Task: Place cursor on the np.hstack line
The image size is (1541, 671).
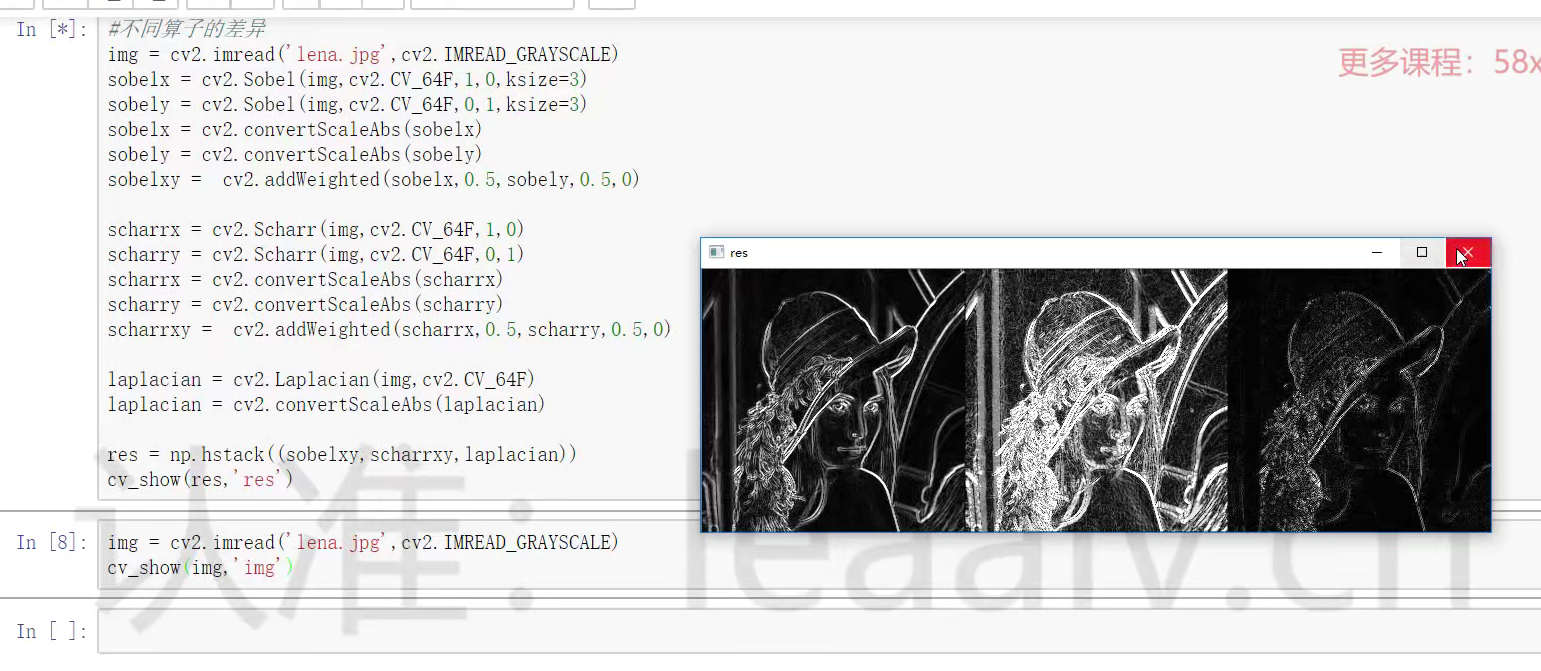Action: pyautogui.click(x=342, y=455)
